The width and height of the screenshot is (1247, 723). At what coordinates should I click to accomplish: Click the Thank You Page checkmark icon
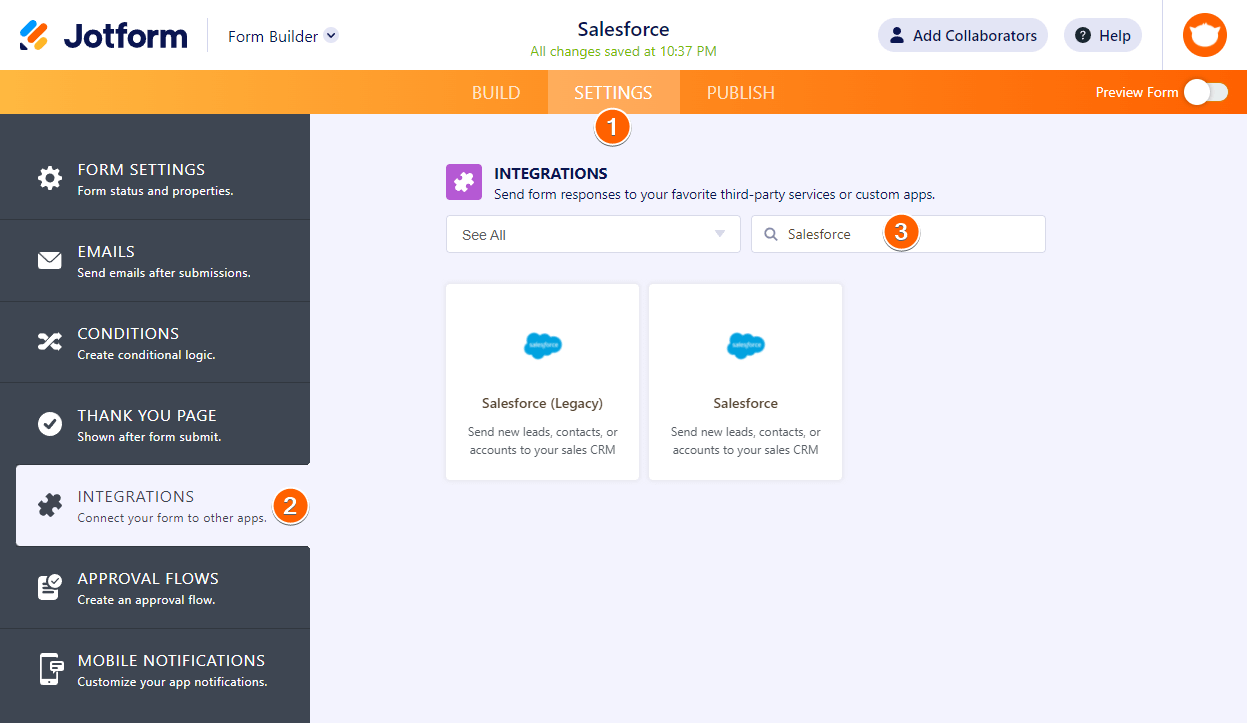click(x=49, y=424)
